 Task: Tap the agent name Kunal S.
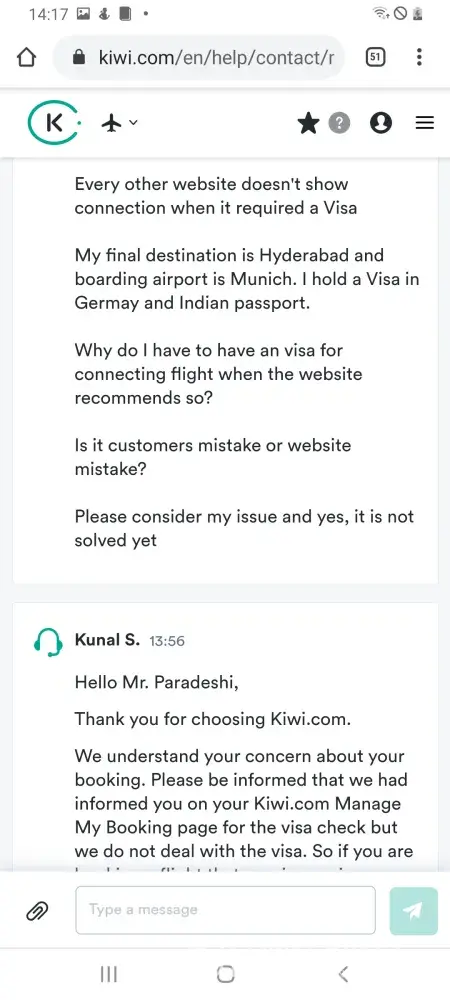pyautogui.click(x=107, y=640)
